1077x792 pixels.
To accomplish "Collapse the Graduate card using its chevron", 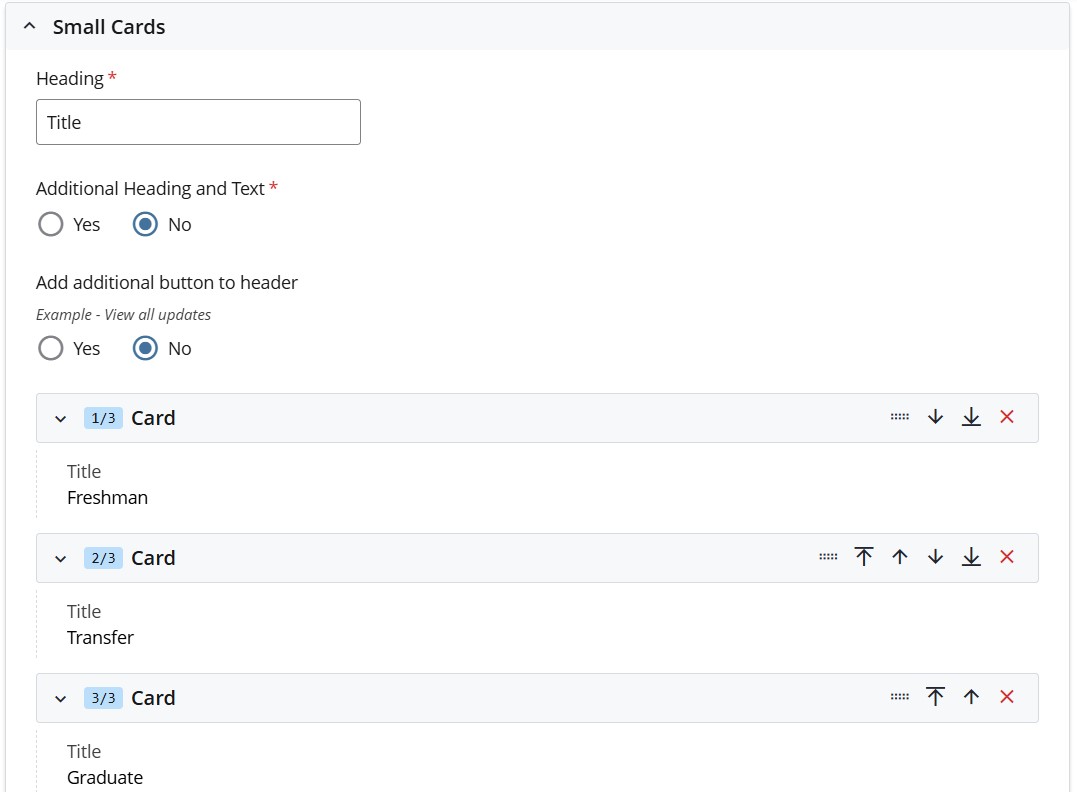I will pyautogui.click(x=59, y=699).
